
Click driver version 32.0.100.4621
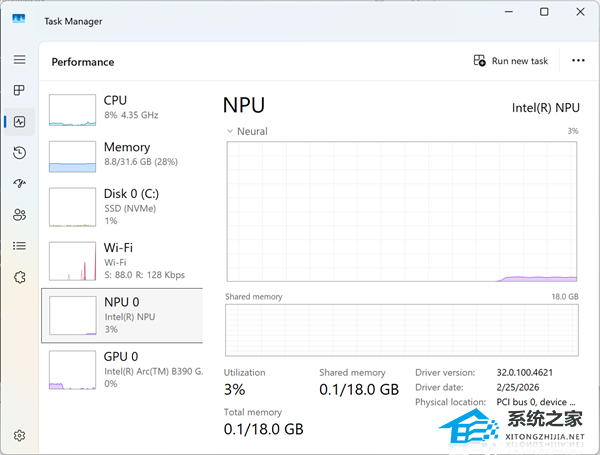[525, 372]
